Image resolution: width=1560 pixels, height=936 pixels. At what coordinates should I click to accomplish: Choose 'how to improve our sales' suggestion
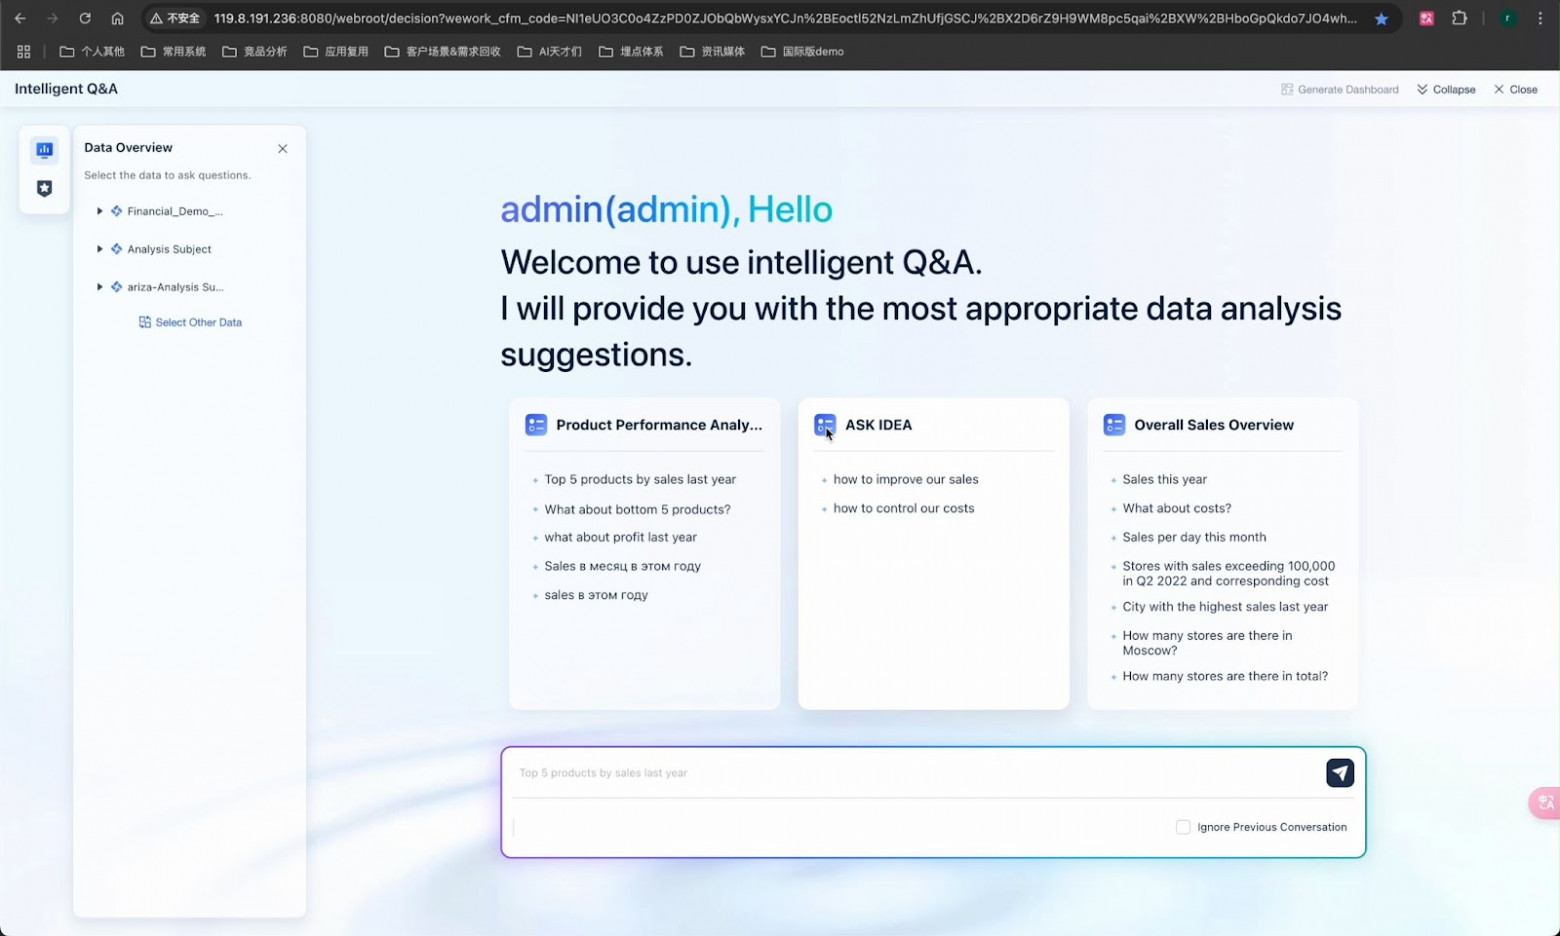point(906,479)
